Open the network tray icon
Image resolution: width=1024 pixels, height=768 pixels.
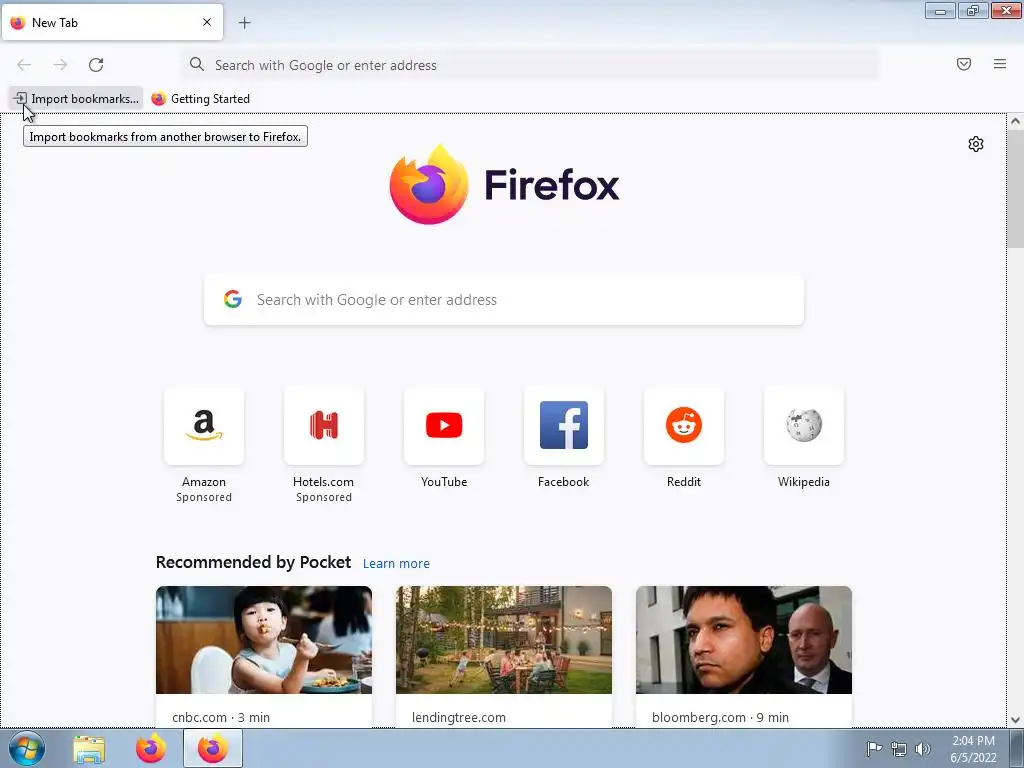coord(899,749)
